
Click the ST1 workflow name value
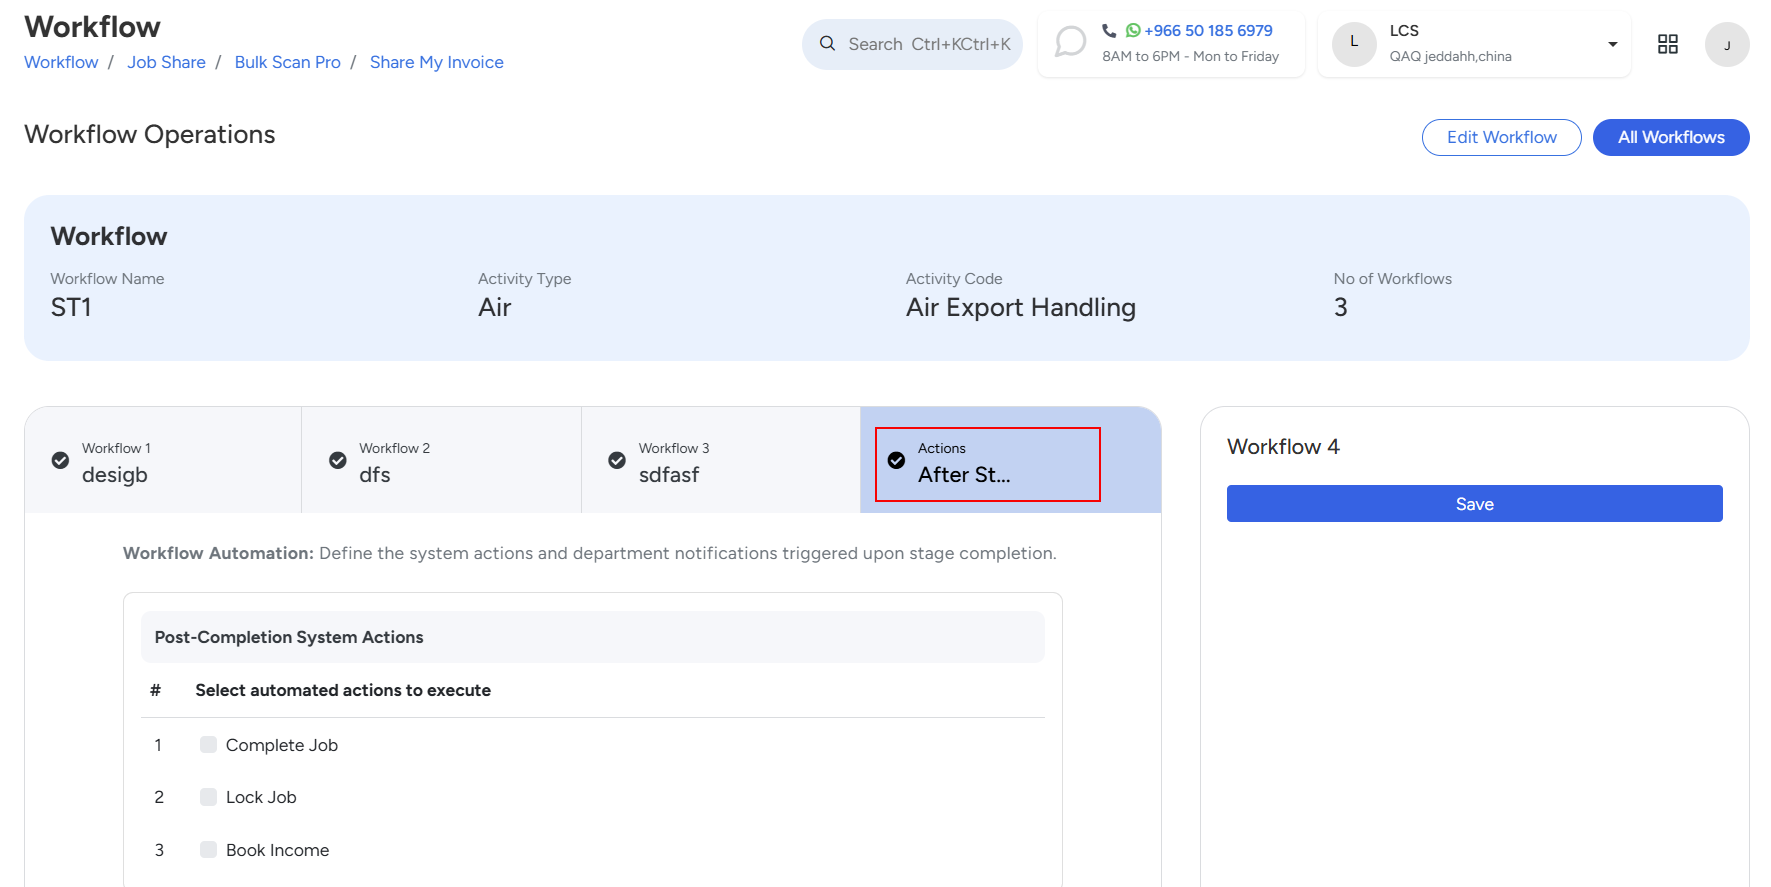tap(71, 307)
